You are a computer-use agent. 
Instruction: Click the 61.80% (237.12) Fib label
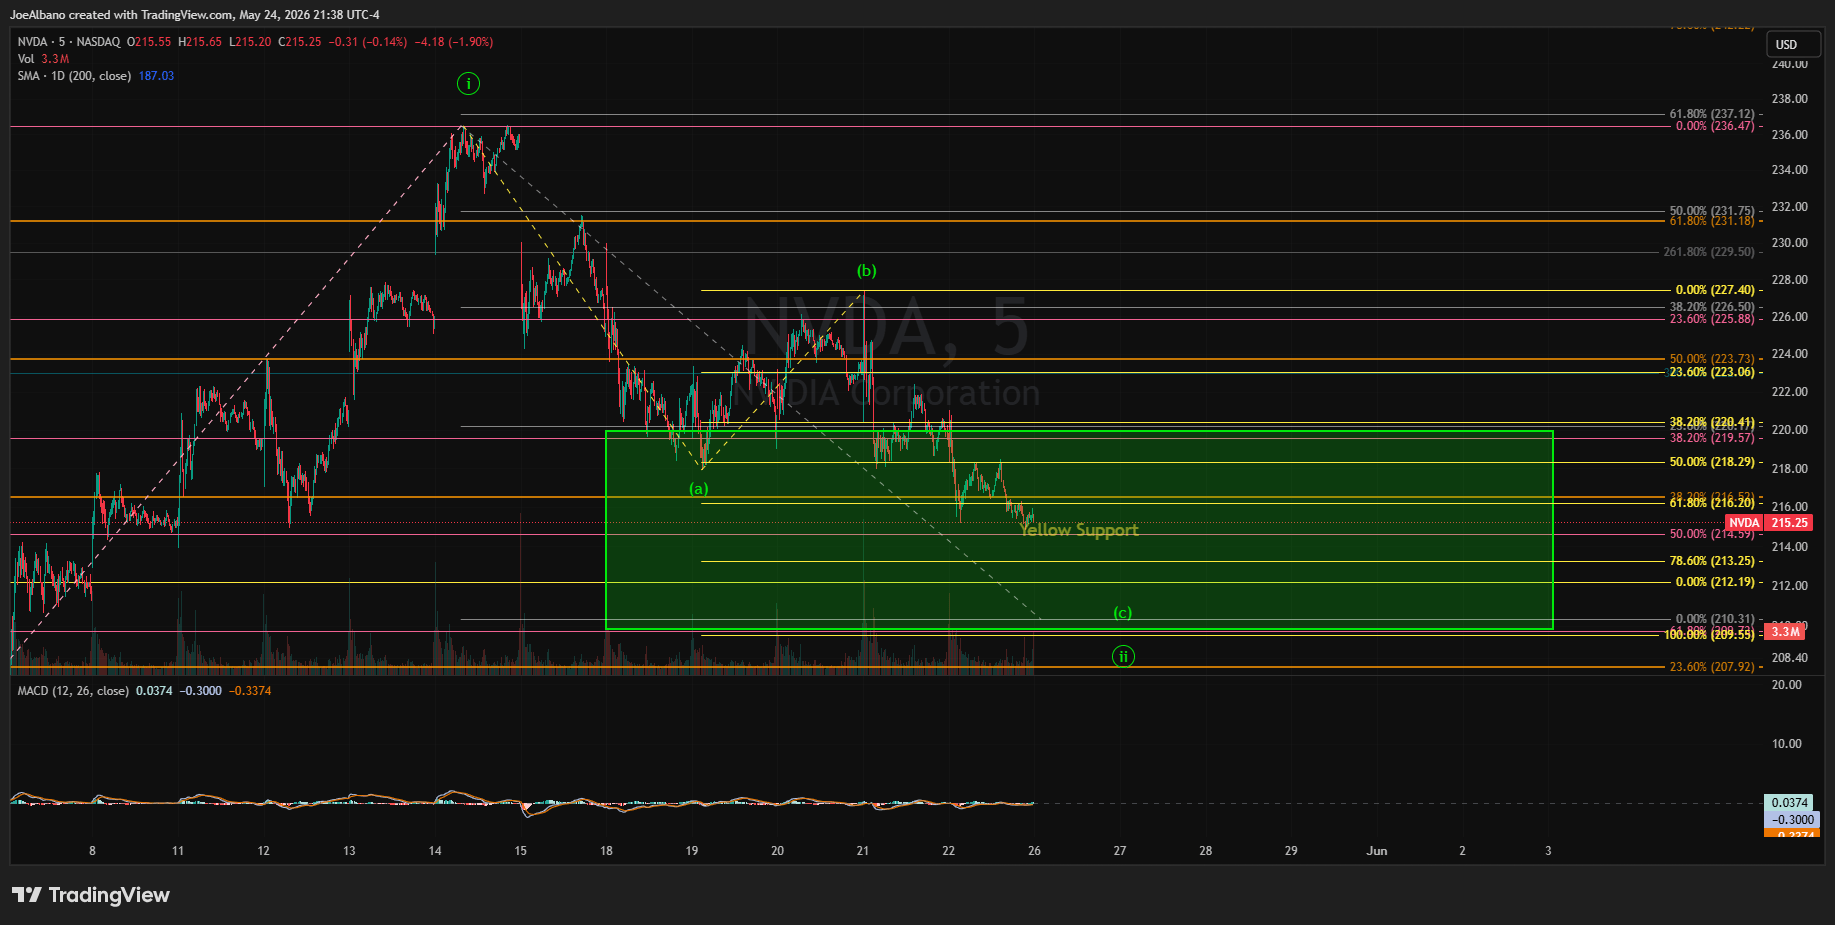[1711, 114]
